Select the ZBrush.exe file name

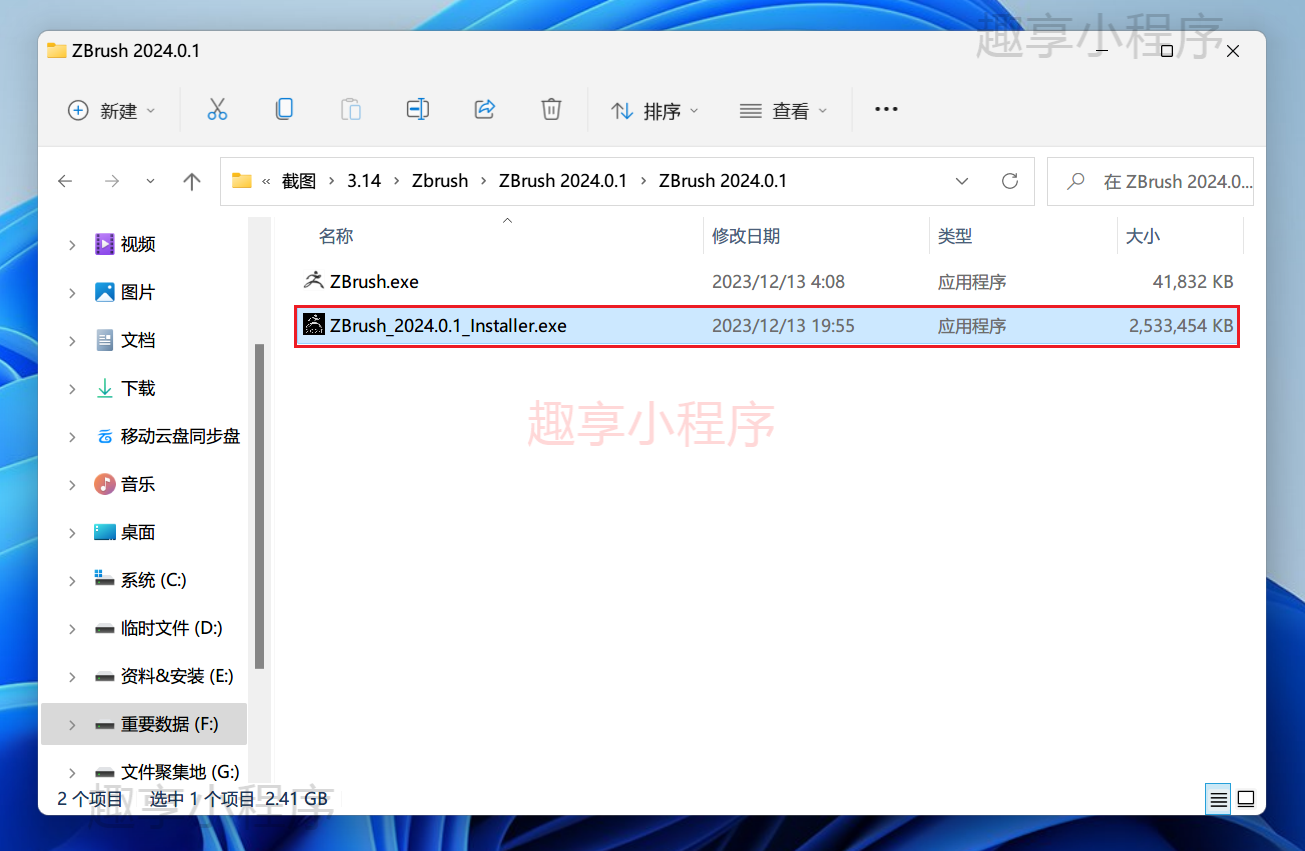coord(374,282)
